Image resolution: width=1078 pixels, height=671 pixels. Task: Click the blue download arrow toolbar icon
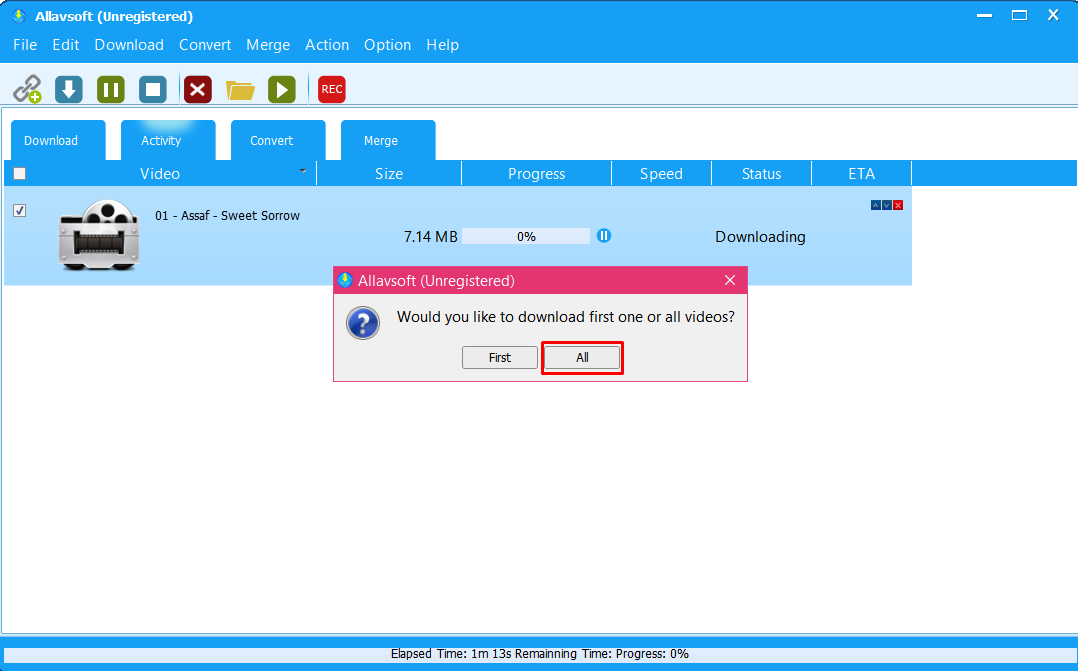tap(68, 89)
